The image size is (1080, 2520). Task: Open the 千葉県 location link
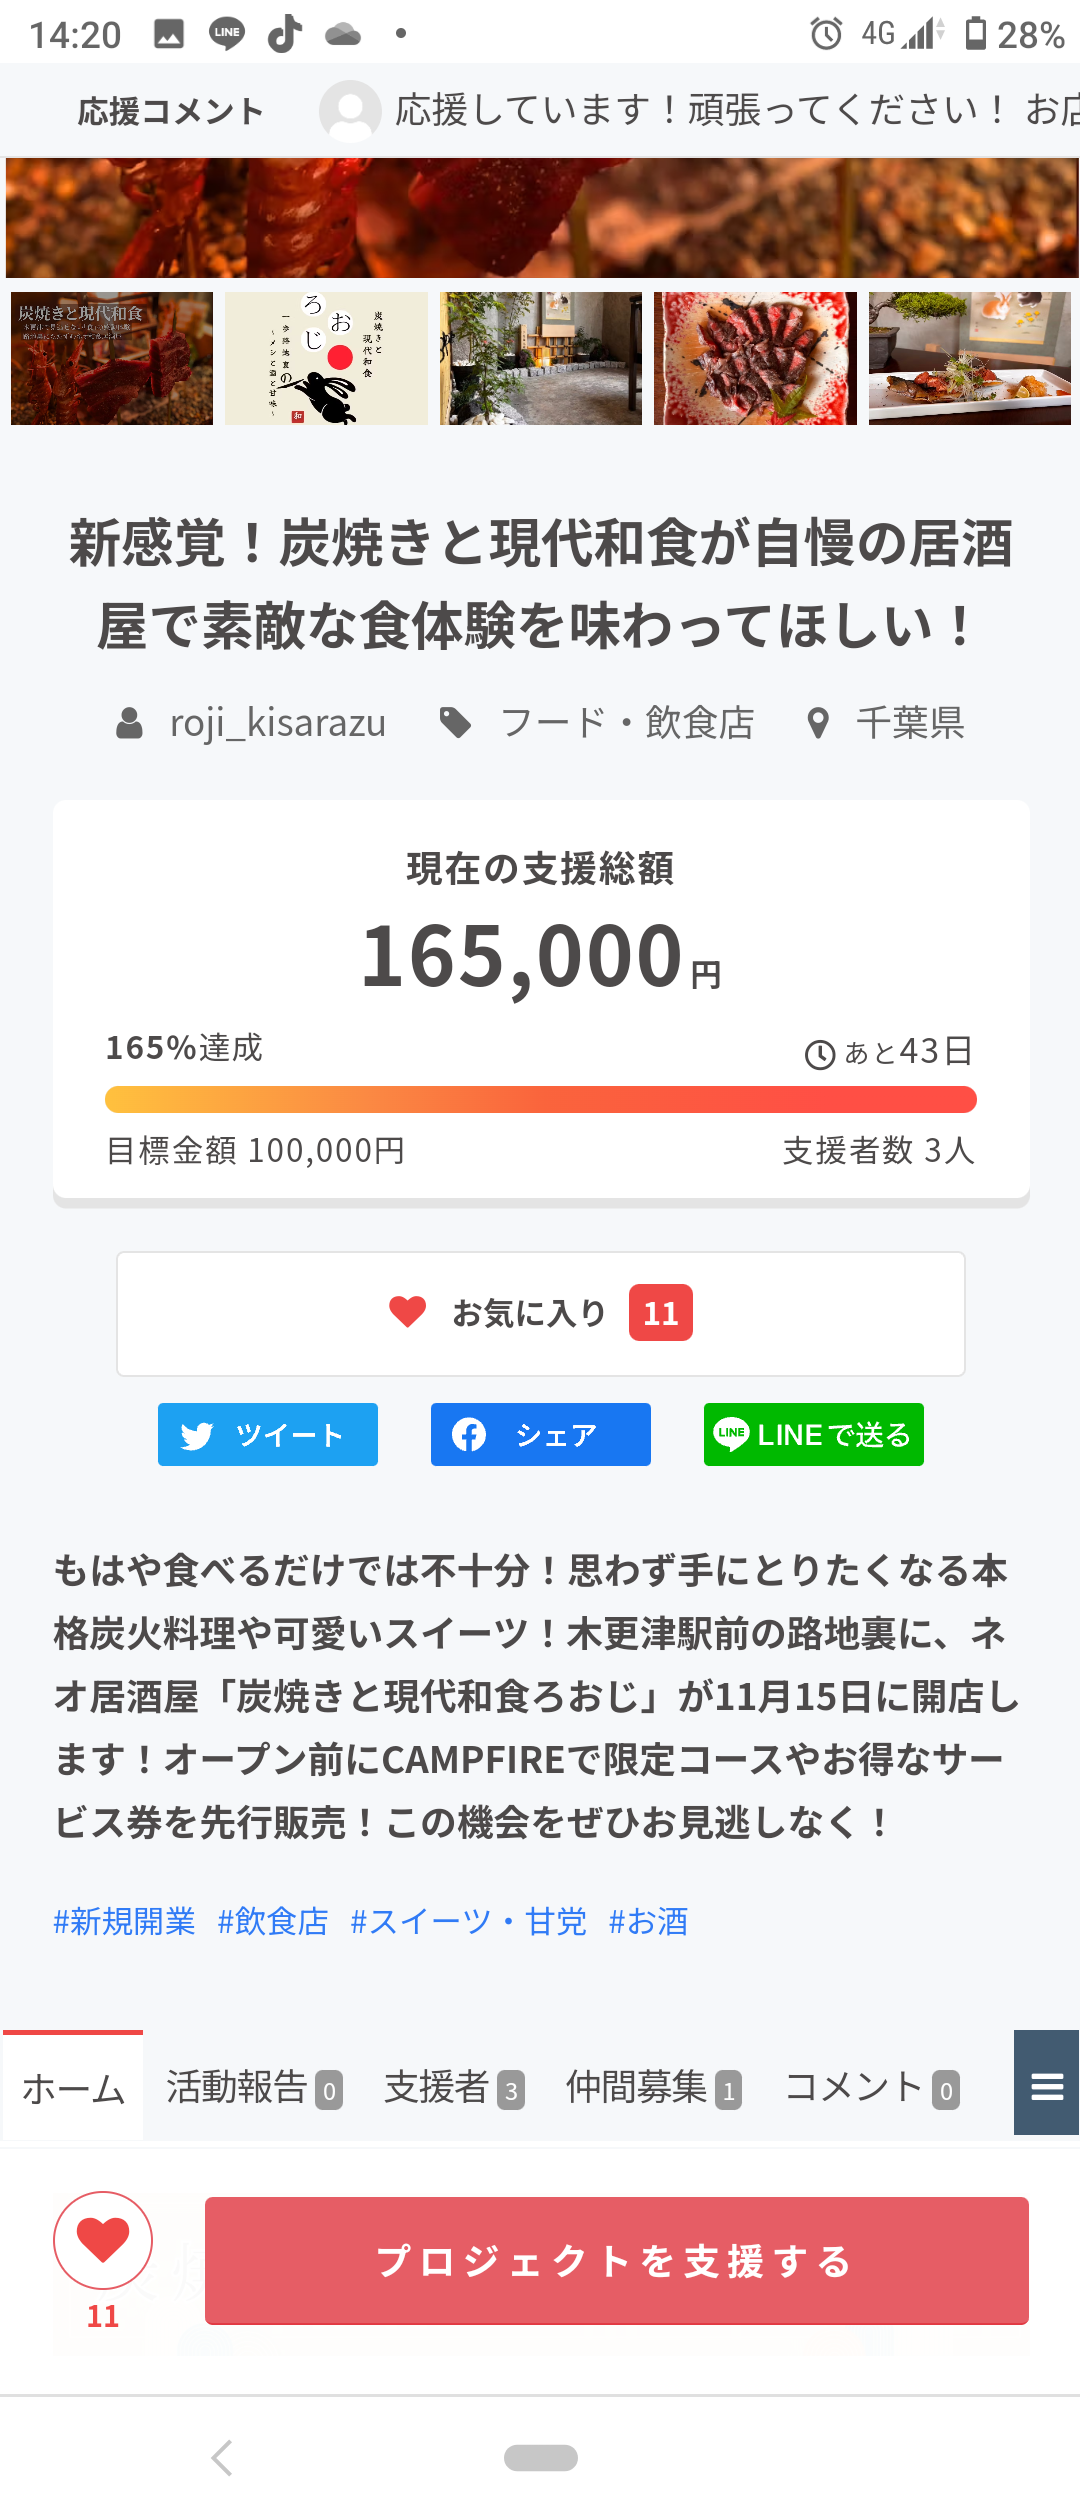(909, 722)
